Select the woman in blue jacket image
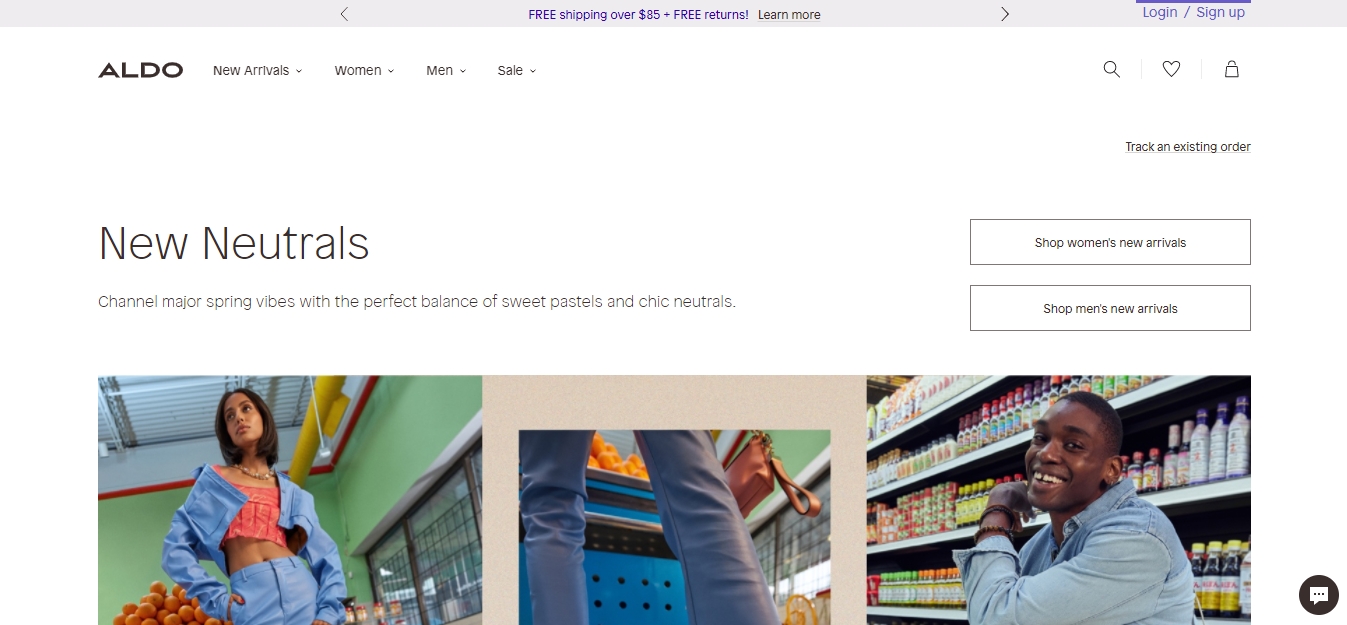The height and width of the screenshot is (625, 1347). [290, 500]
